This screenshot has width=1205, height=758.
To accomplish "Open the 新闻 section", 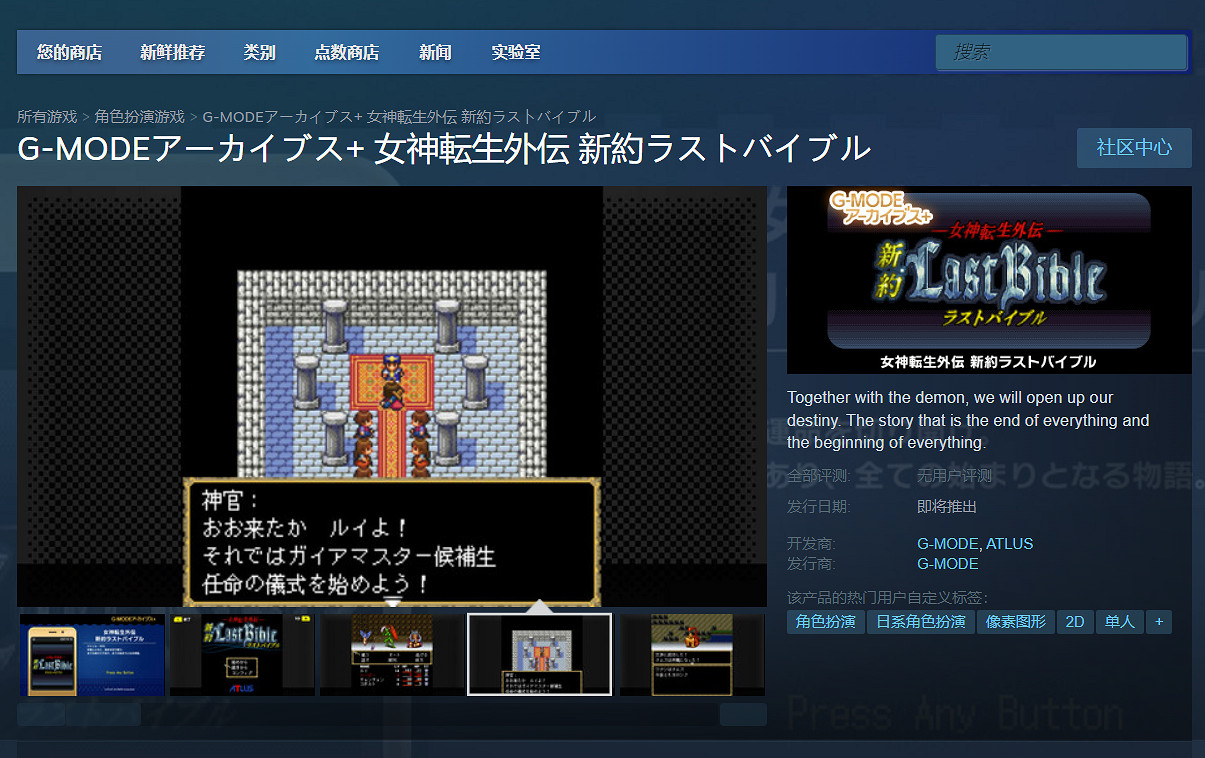I will coord(435,52).
